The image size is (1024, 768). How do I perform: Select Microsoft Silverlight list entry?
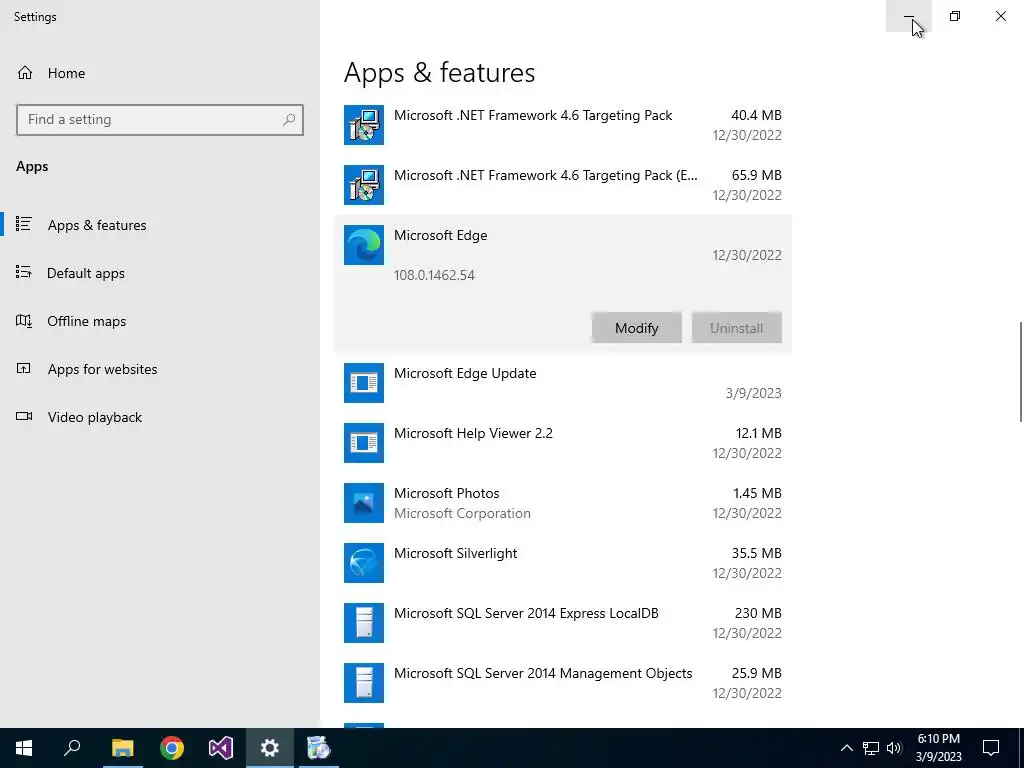pos(563,563)
